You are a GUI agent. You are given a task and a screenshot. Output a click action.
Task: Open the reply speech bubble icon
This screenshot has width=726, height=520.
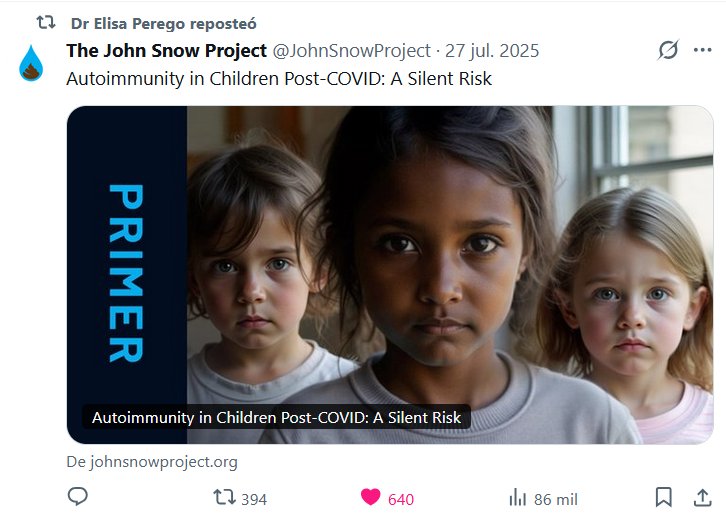point(77,496)
